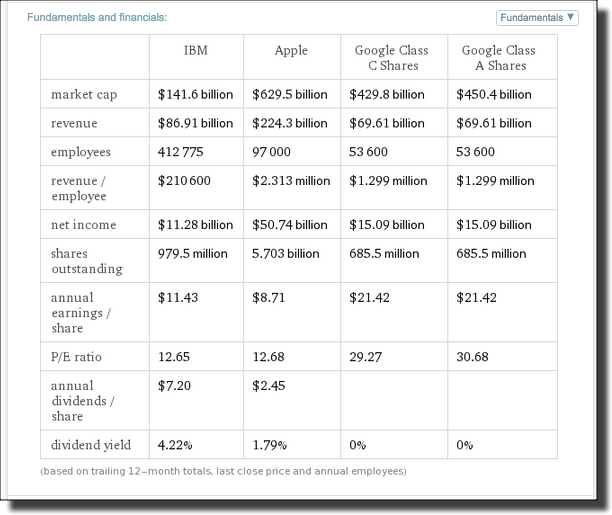Click IBM's $86.91 billion revenue value
This screenshot has width=612, height=515.
[195, 123]
